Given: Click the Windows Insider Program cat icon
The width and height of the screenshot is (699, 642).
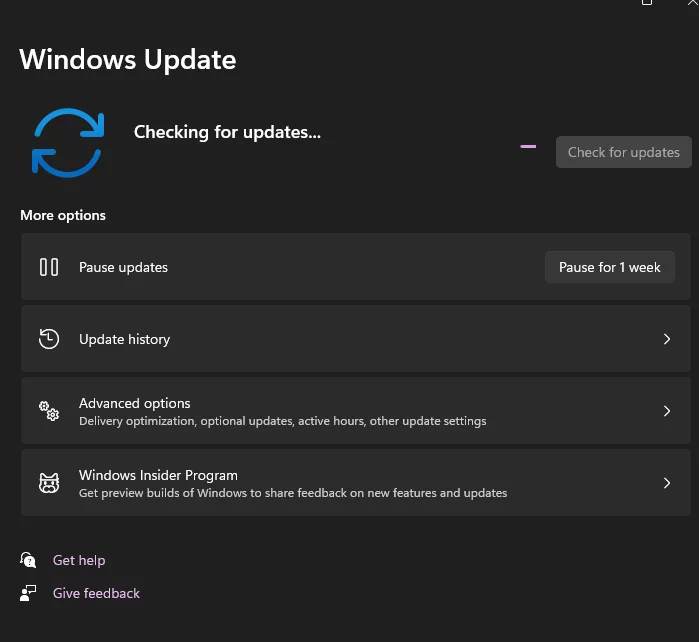Looking at the screenshot, I should click(49, 483).
